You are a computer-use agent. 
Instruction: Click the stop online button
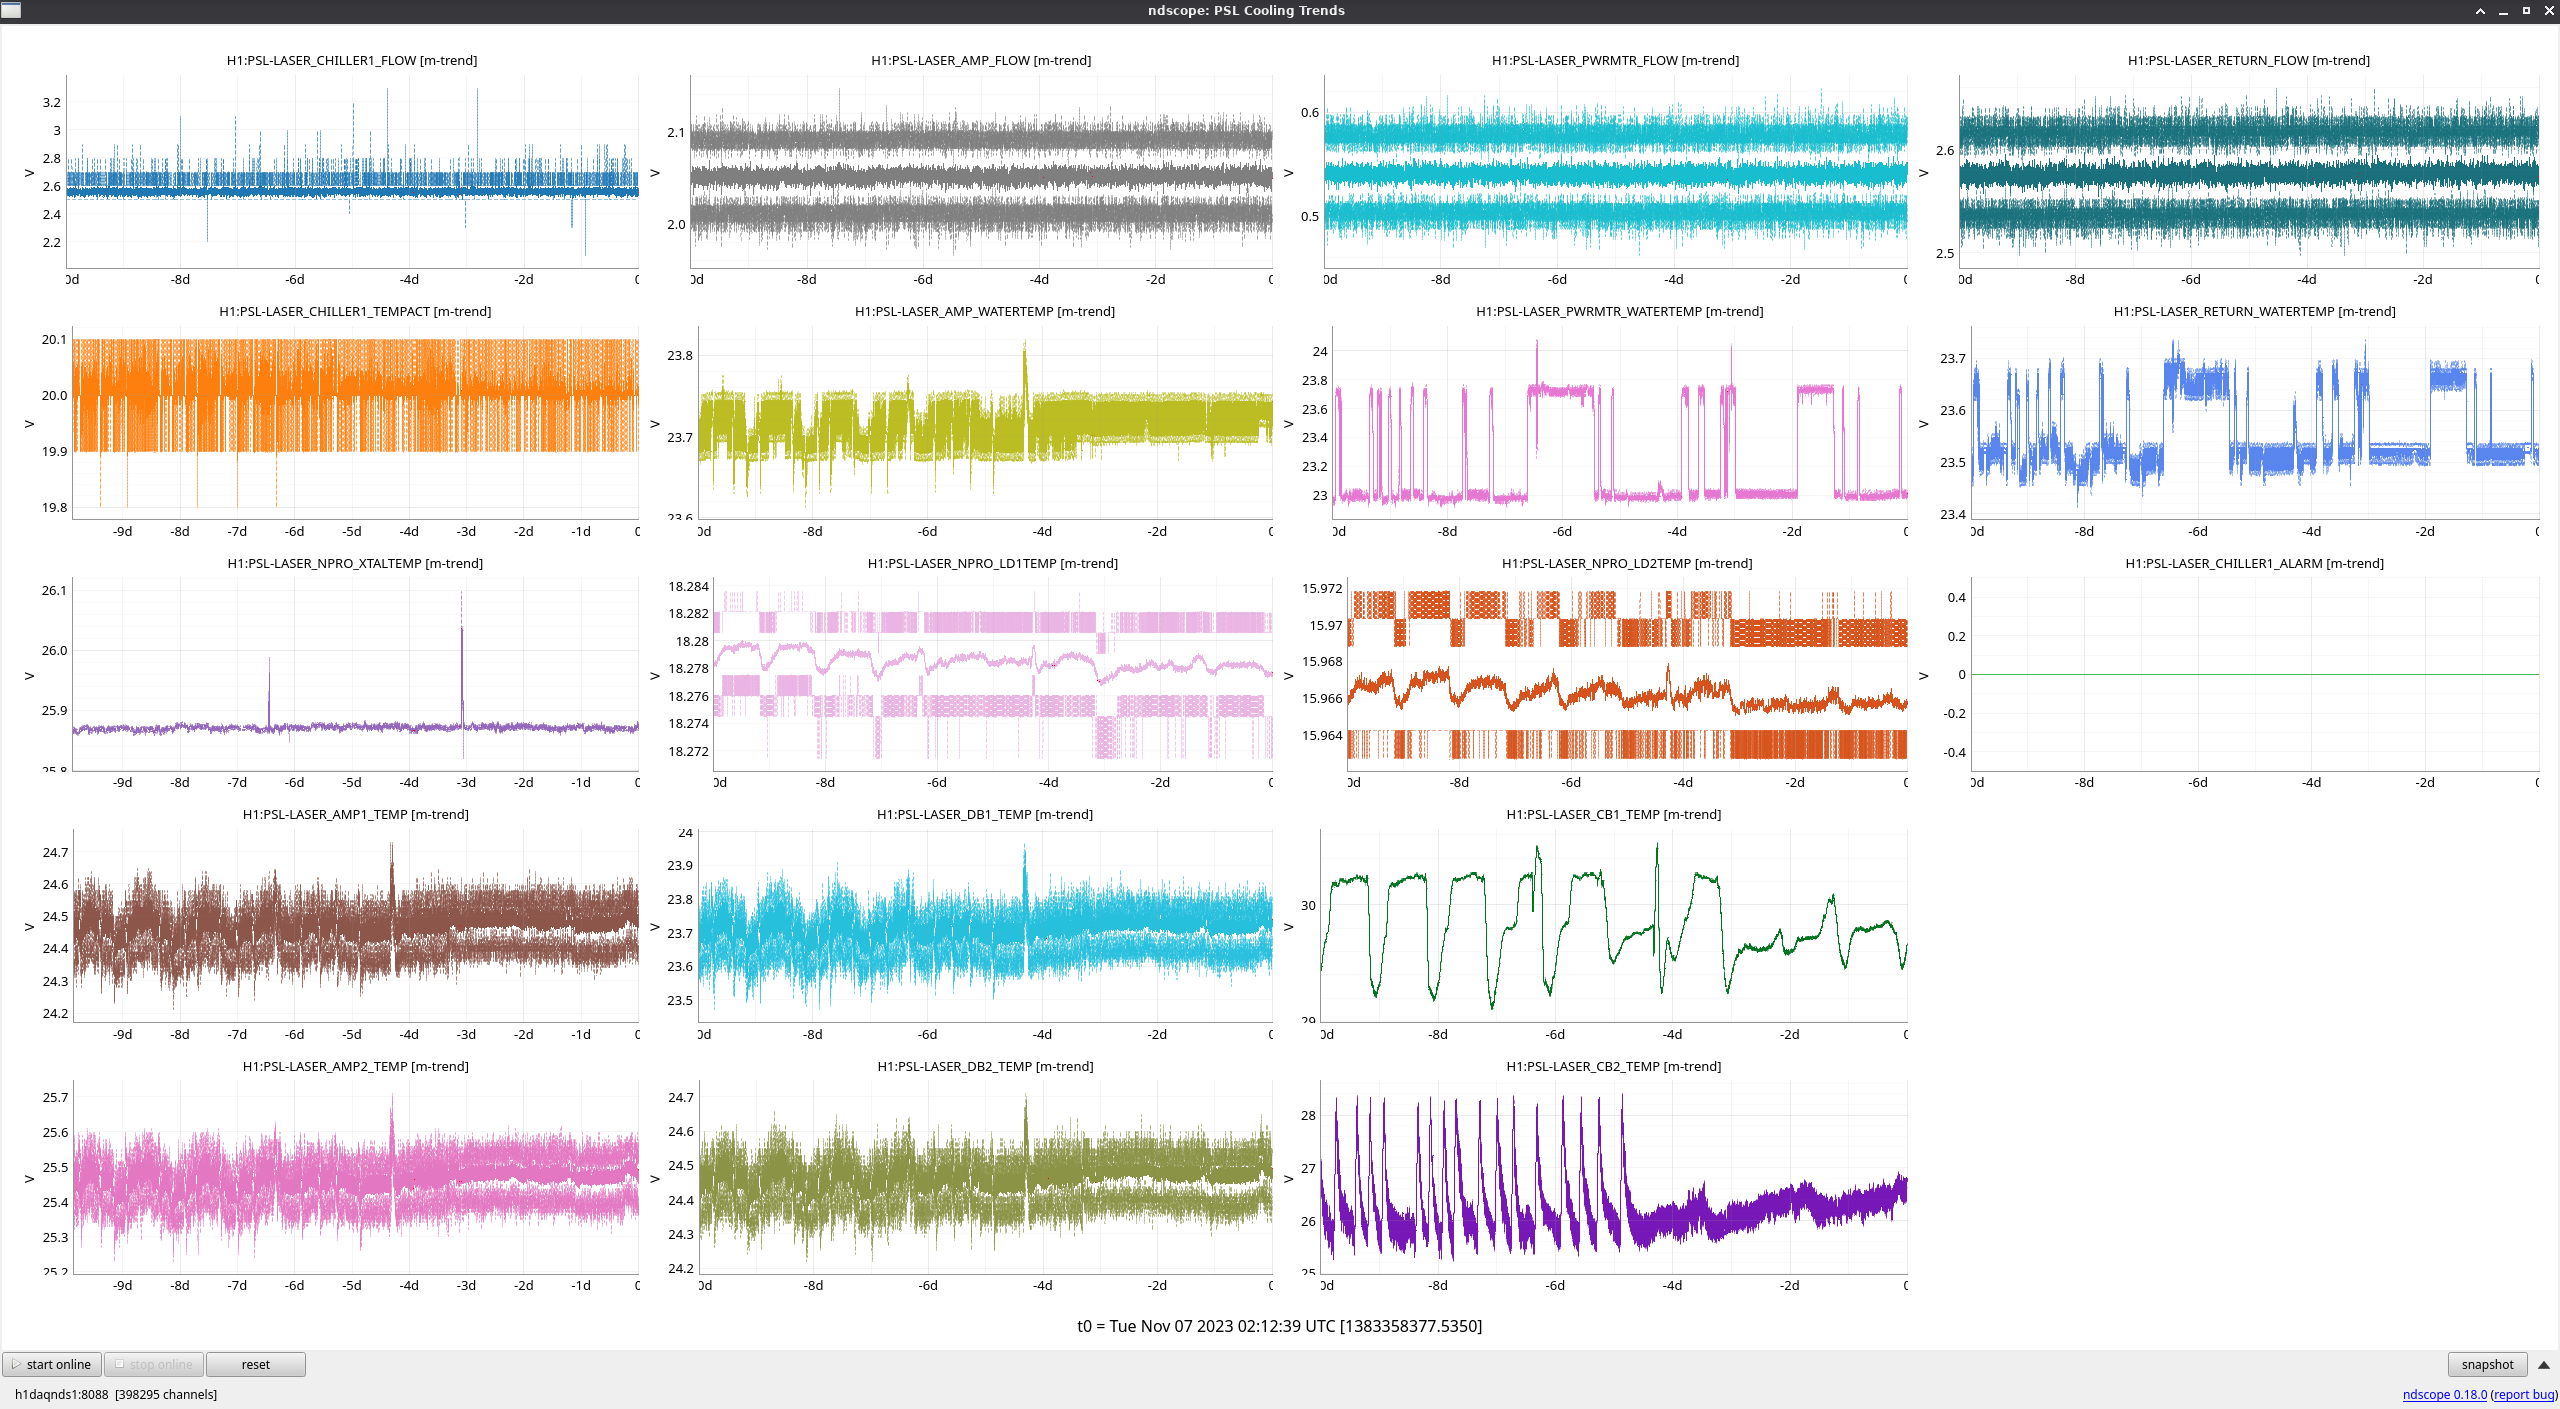coord(154,1364)
